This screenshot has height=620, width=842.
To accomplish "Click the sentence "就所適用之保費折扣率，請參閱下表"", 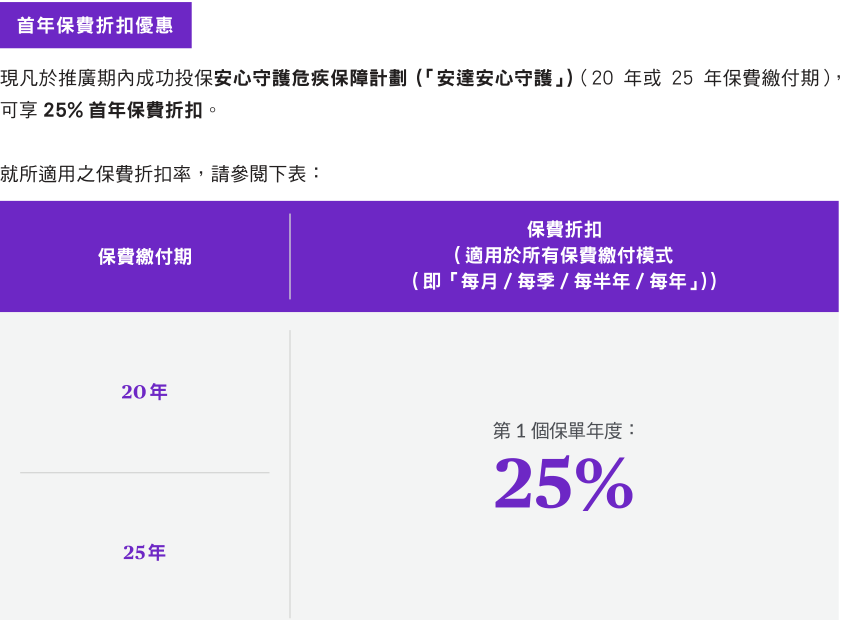I will 160,173.
